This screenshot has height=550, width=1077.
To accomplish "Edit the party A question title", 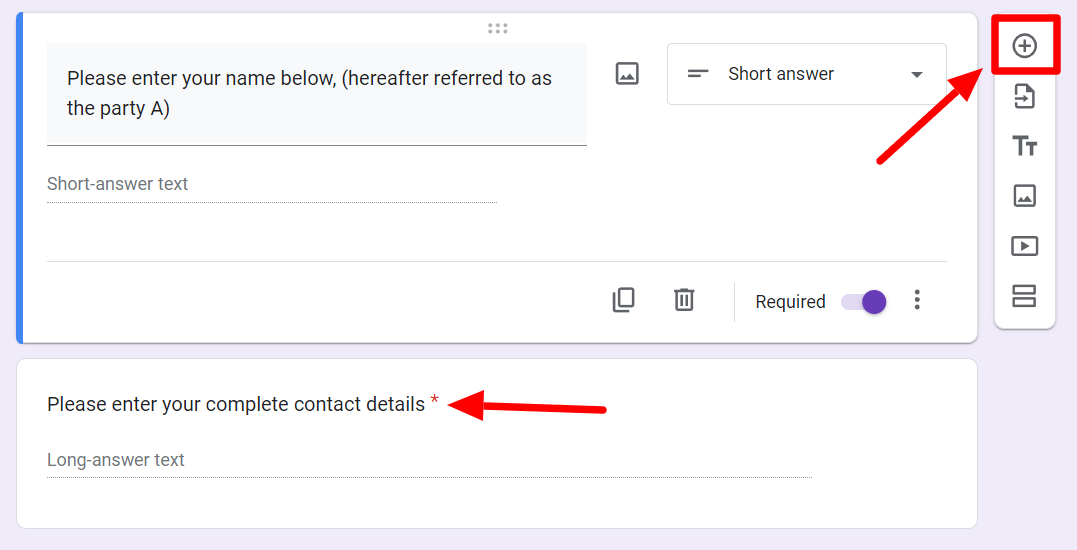I will [x=317, y=94].
